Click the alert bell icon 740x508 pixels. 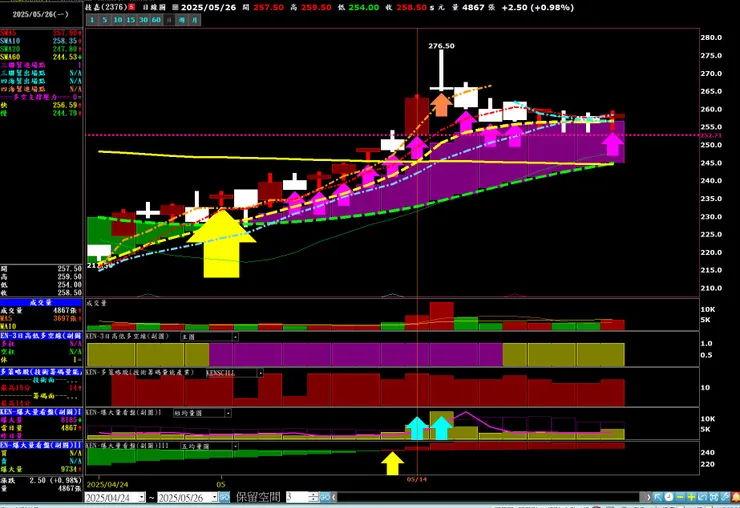coord(735,497)
